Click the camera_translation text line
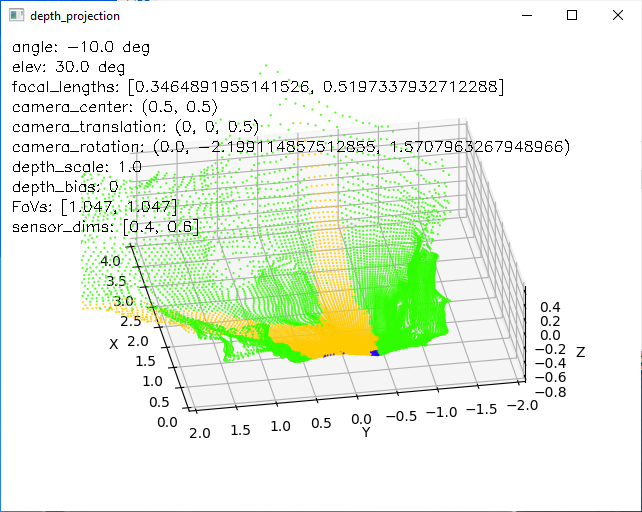The image size is (642, 512). [x=136, y=127]
